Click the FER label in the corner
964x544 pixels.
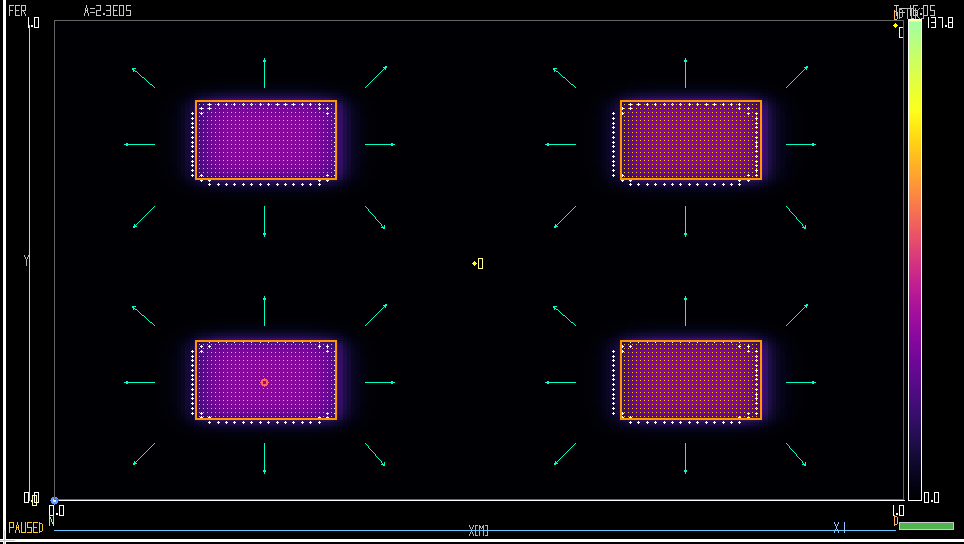click(17, 11)
